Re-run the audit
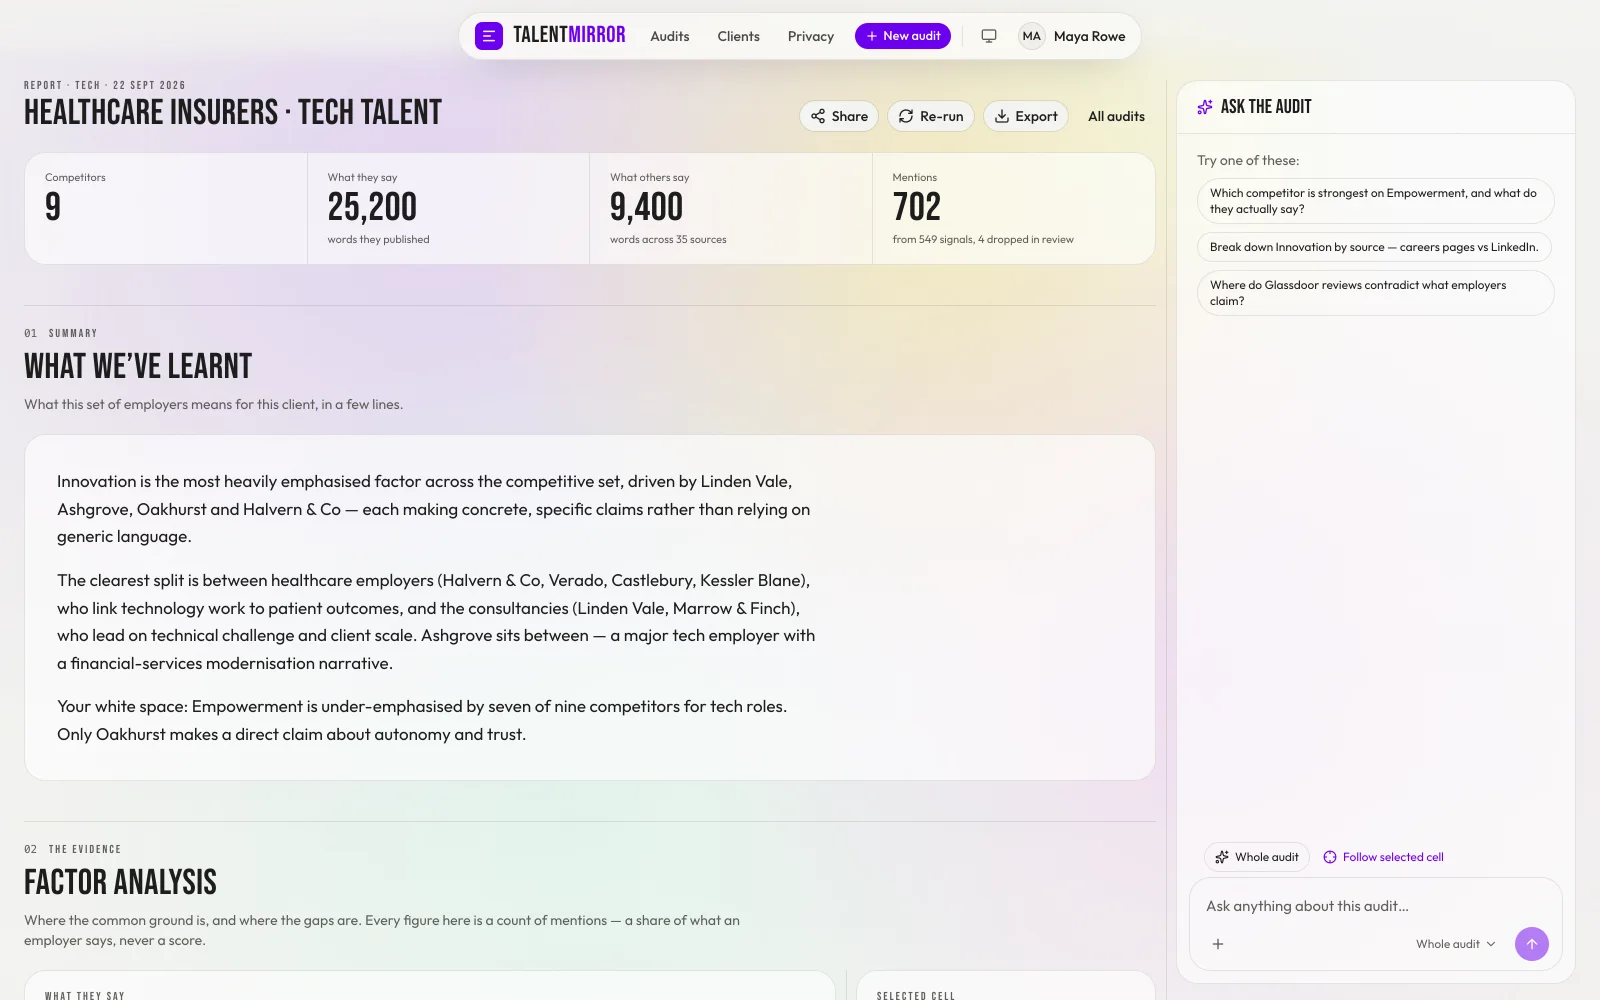 931,116
